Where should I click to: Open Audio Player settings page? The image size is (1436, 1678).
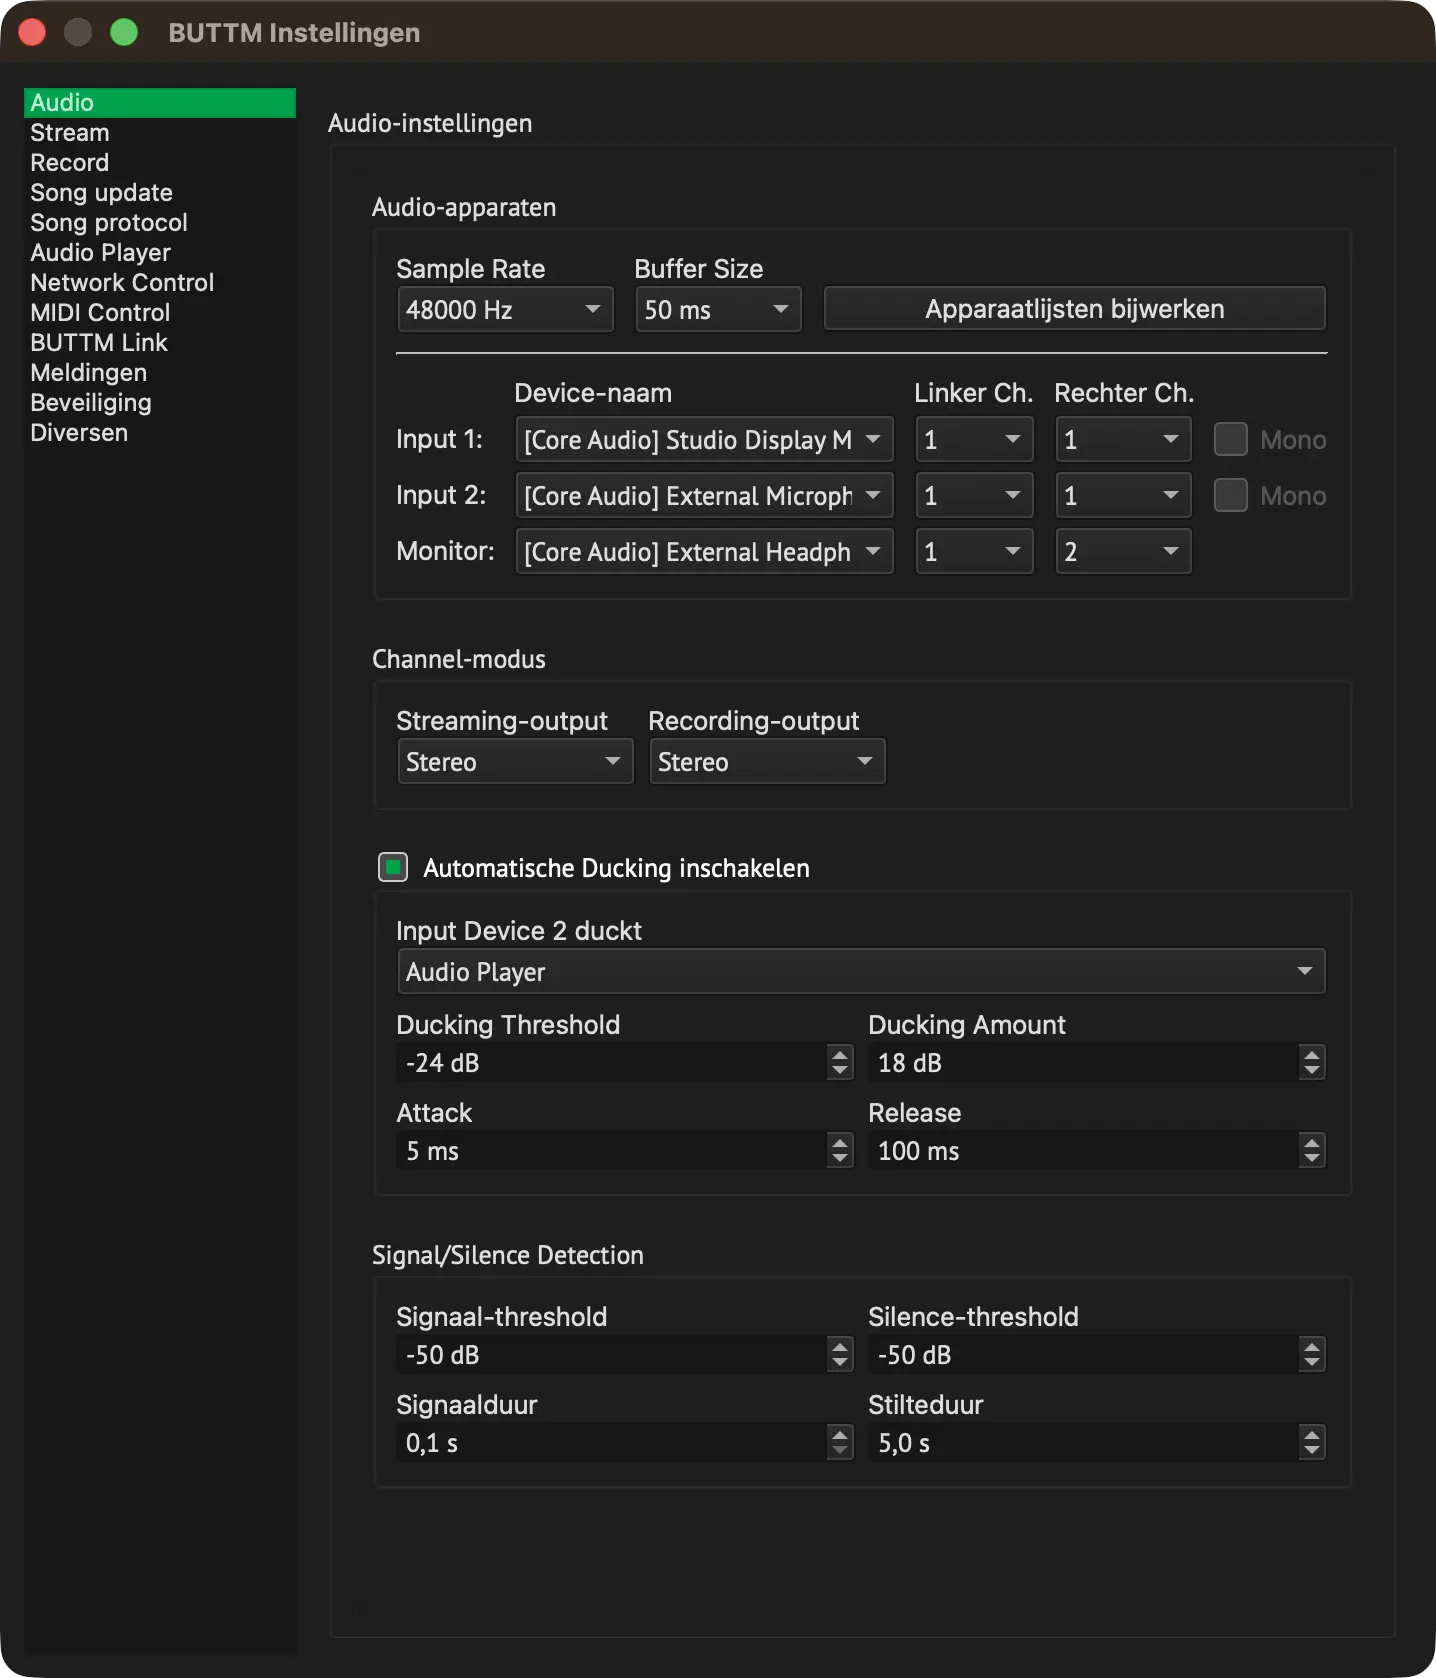[160, 253]
